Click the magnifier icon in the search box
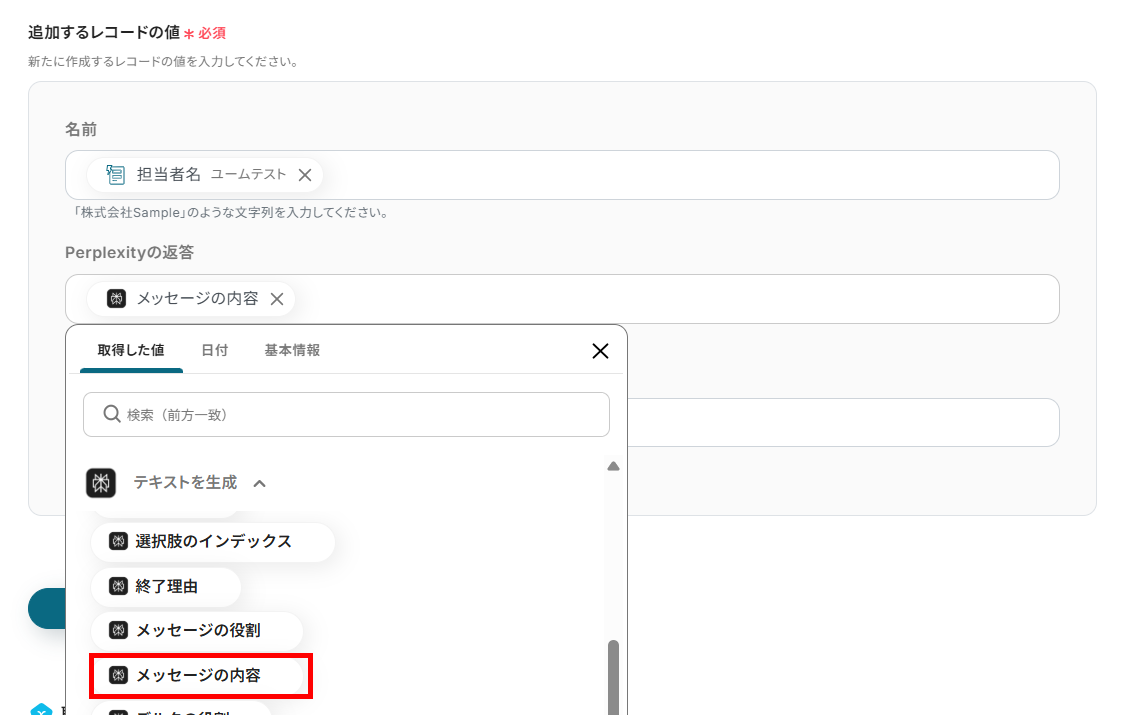 [x=112, y=414]
